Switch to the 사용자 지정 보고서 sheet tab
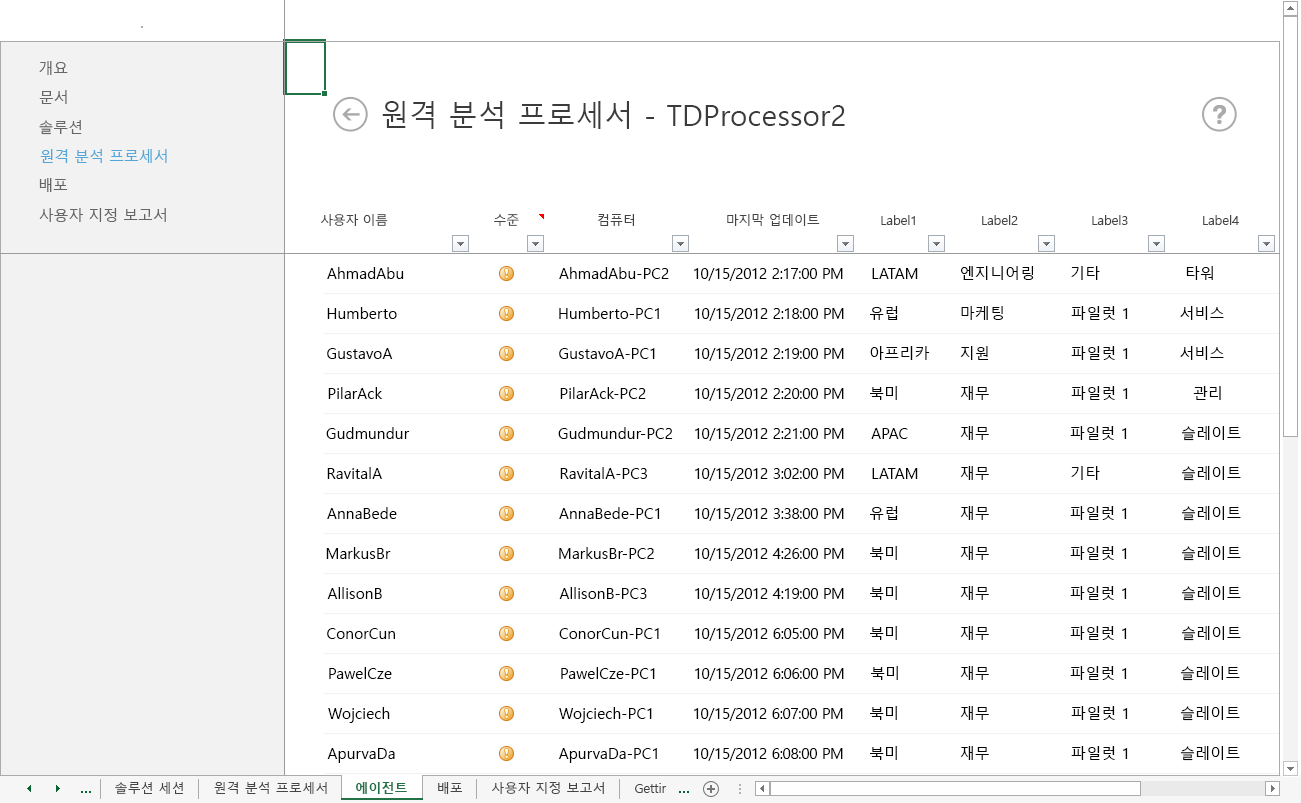Screen dimensions: 1301x803 click(548, 788)
